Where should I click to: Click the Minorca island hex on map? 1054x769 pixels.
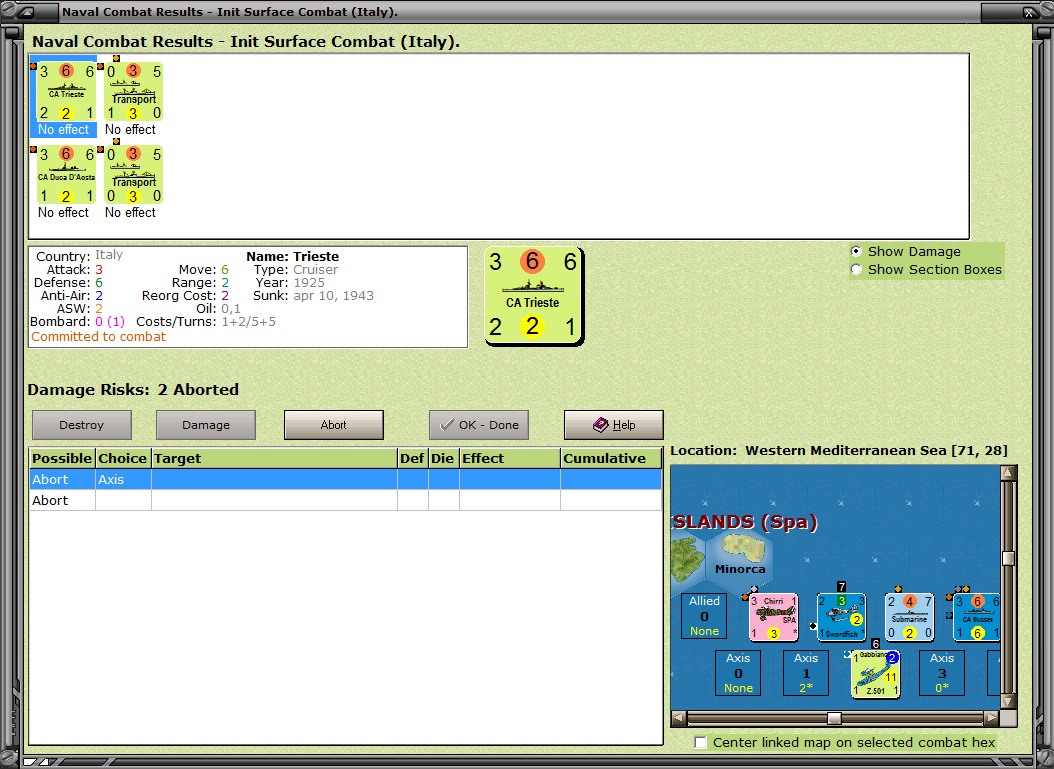coord(740,557)
